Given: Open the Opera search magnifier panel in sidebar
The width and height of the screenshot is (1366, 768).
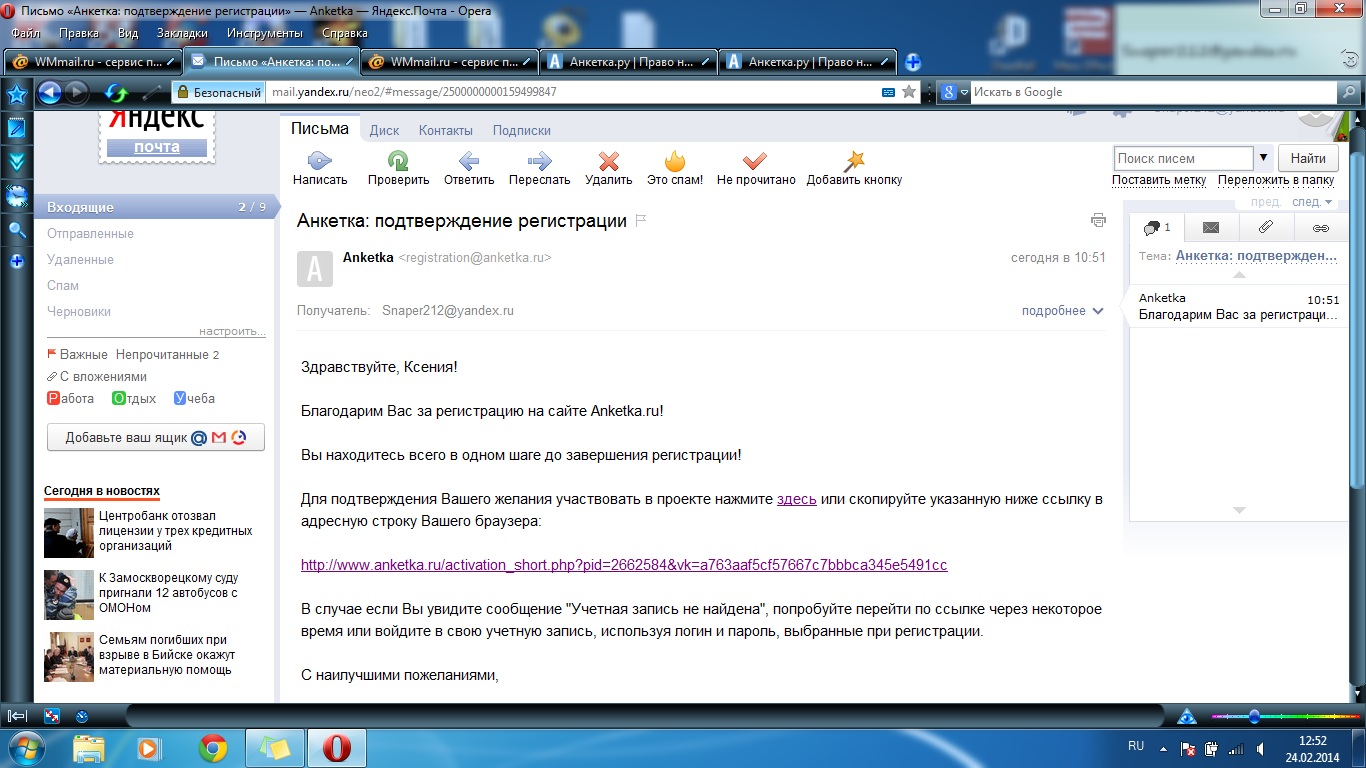Looking at the screenshot, I should [x=17, y=230].
